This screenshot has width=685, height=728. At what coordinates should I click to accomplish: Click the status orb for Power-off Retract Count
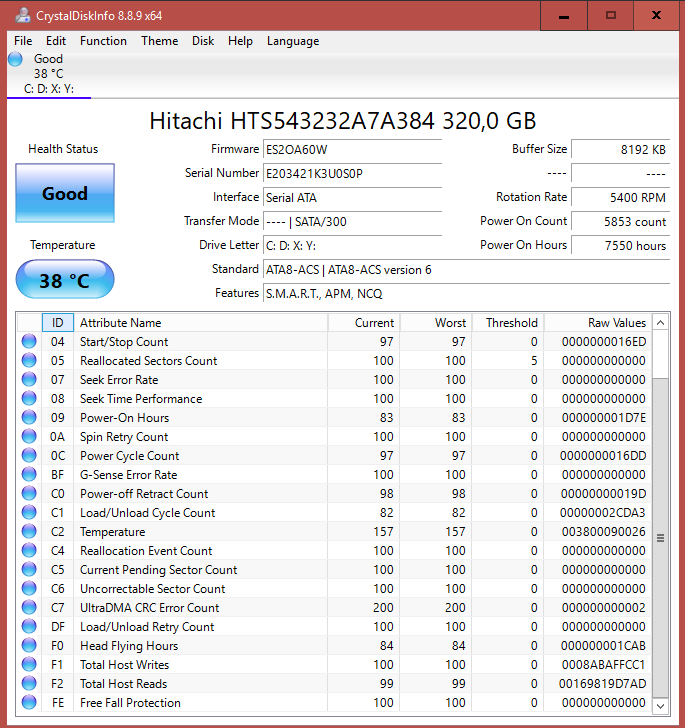tap(29, 494)
